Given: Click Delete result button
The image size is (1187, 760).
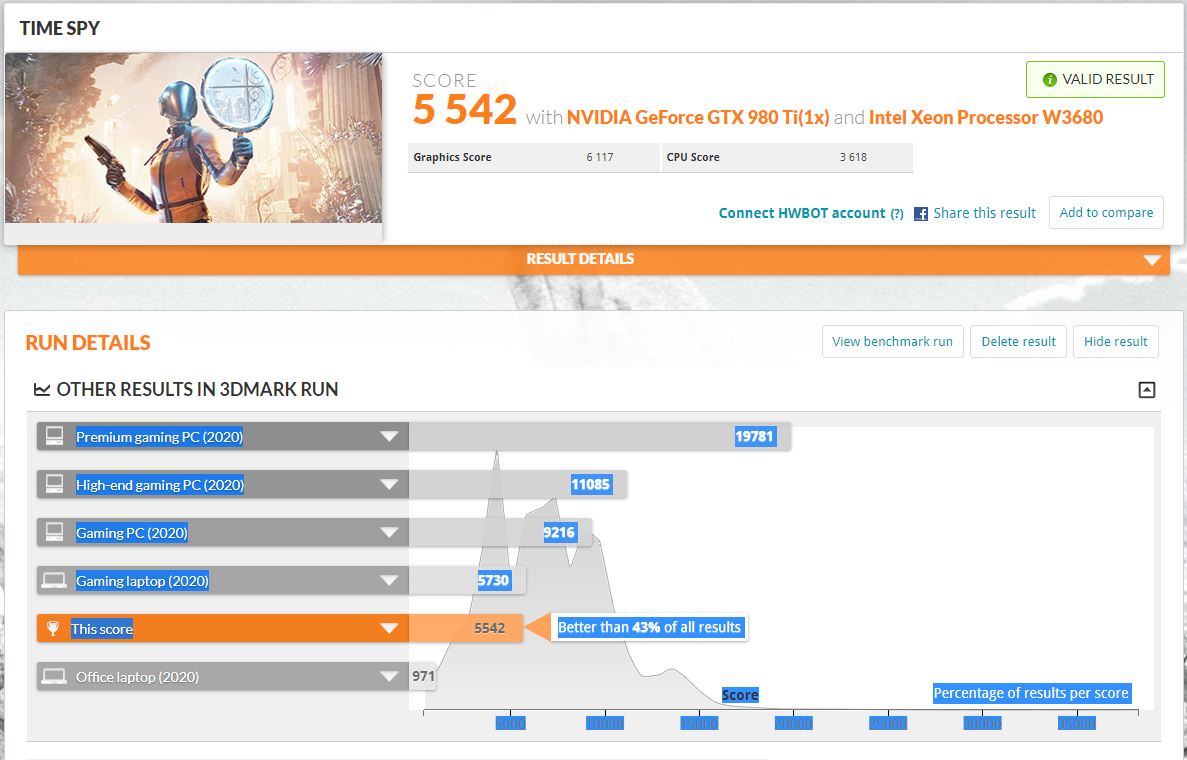Looking at the screenshot, I should click(x=1018, y=341).
